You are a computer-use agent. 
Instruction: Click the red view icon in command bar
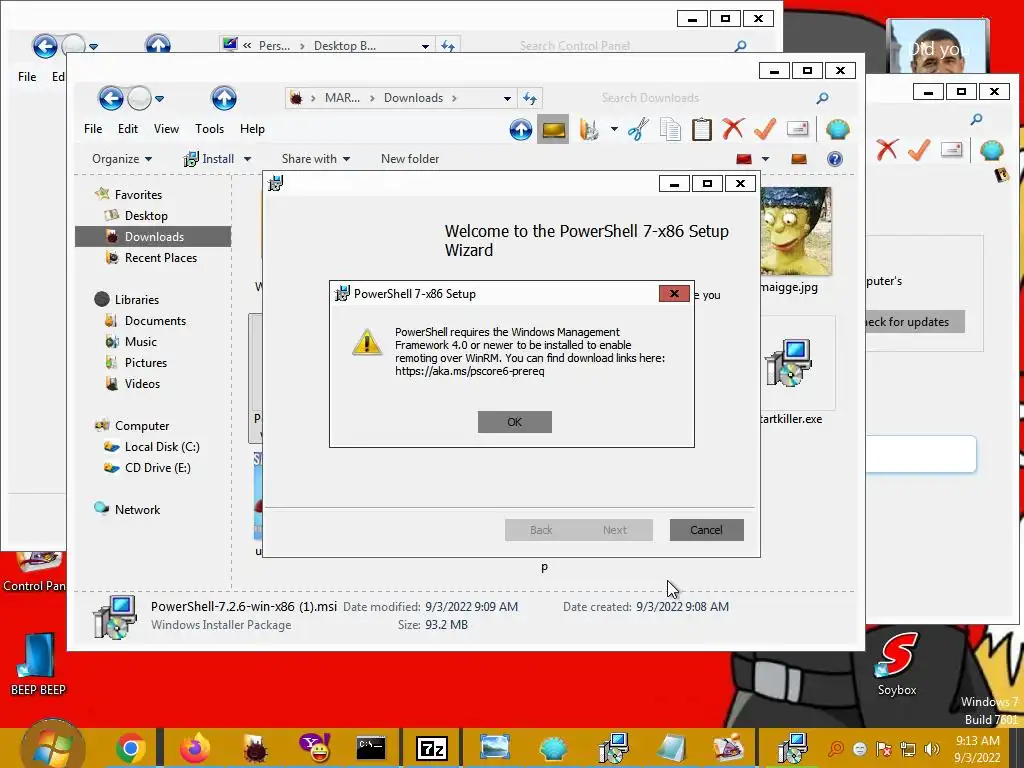pyautogui.click(x=744, y=159)
